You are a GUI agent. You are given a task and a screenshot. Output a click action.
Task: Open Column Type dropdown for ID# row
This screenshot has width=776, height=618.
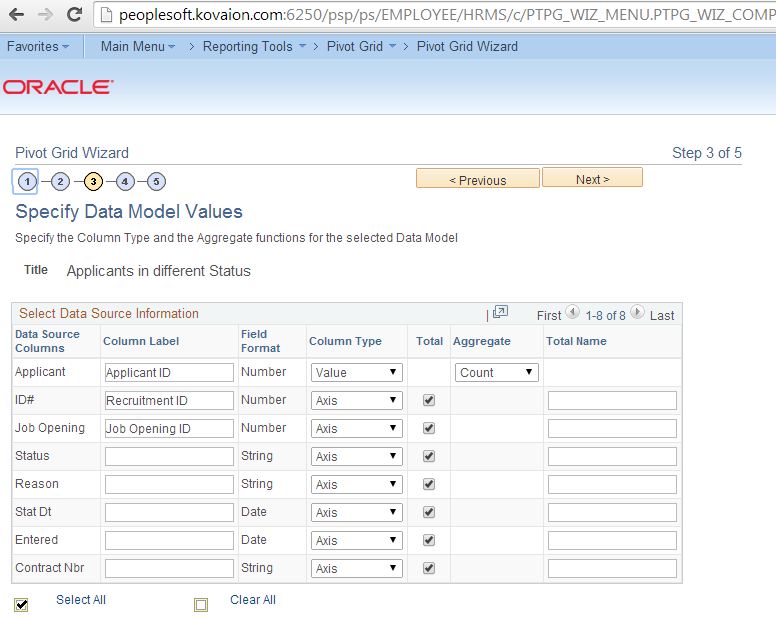click(356, 401)
